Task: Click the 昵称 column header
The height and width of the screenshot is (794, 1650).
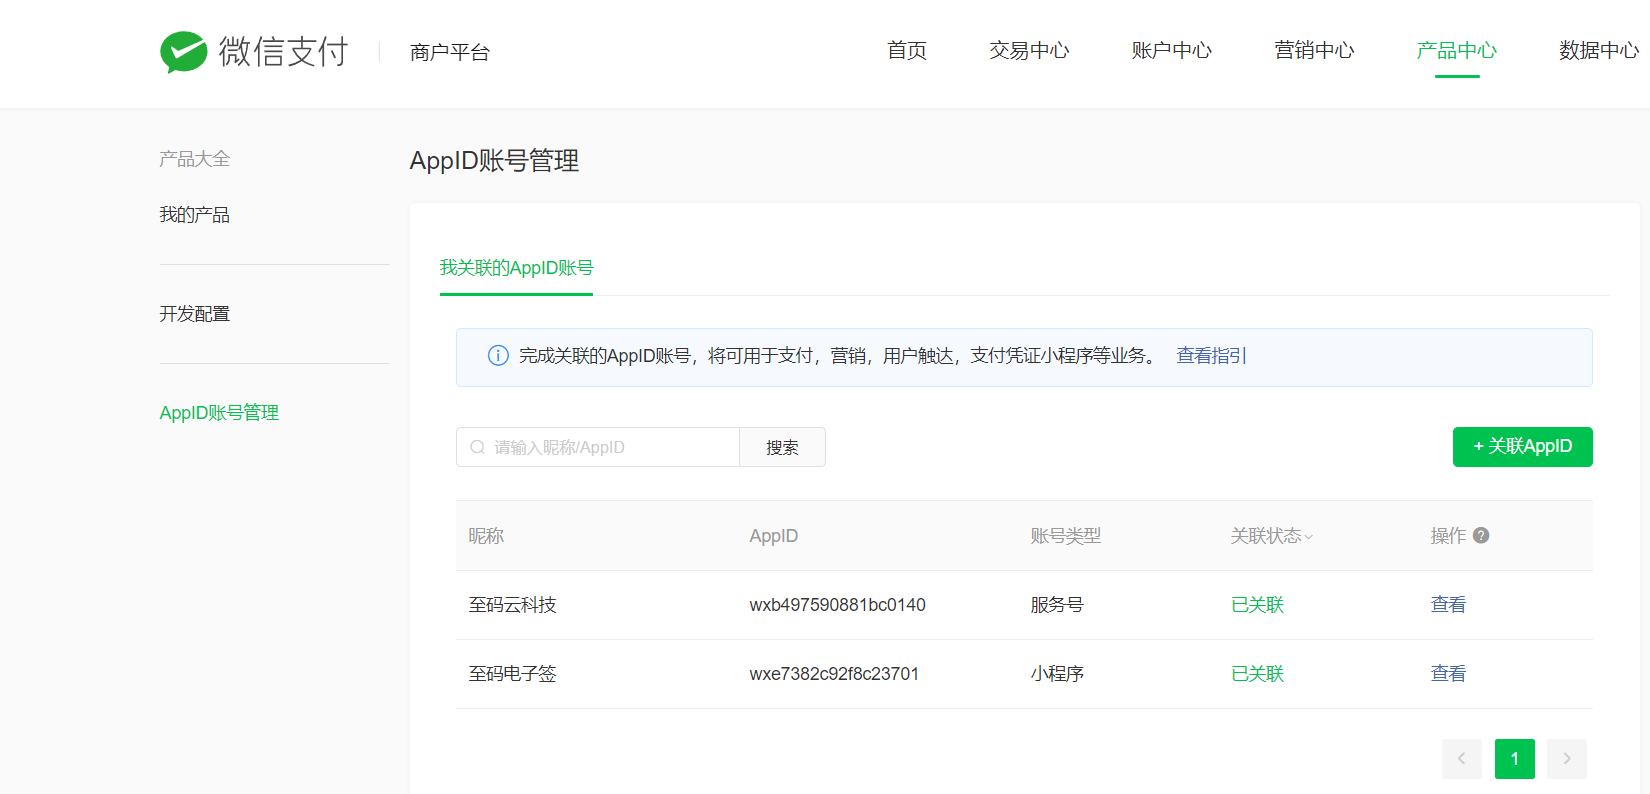Action: coord(486,536)
